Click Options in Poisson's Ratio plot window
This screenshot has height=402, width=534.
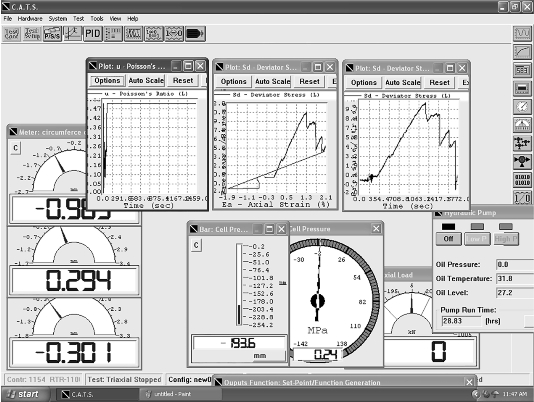(107, 81)
